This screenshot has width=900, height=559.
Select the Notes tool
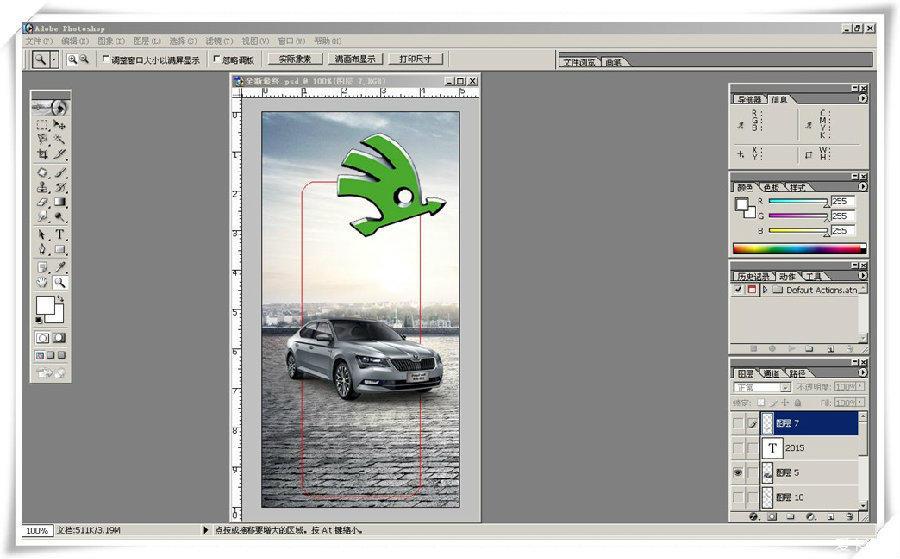coord(42,267)
